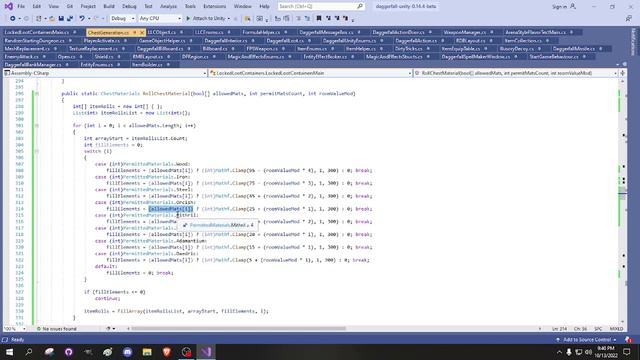Collapse the for loop outlining toggle
The image size is (640, 360).
[37, 126]
